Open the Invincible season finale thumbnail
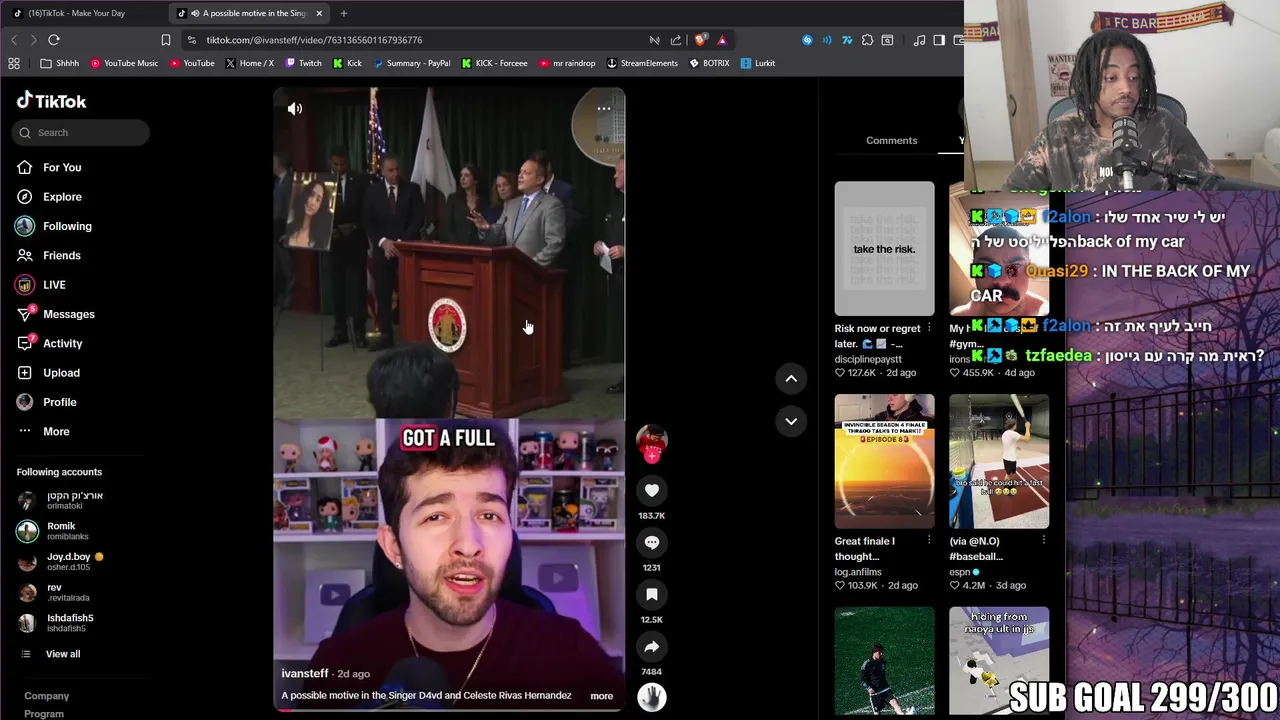Viewport: 1280px width, 720px height. [885, 461]
